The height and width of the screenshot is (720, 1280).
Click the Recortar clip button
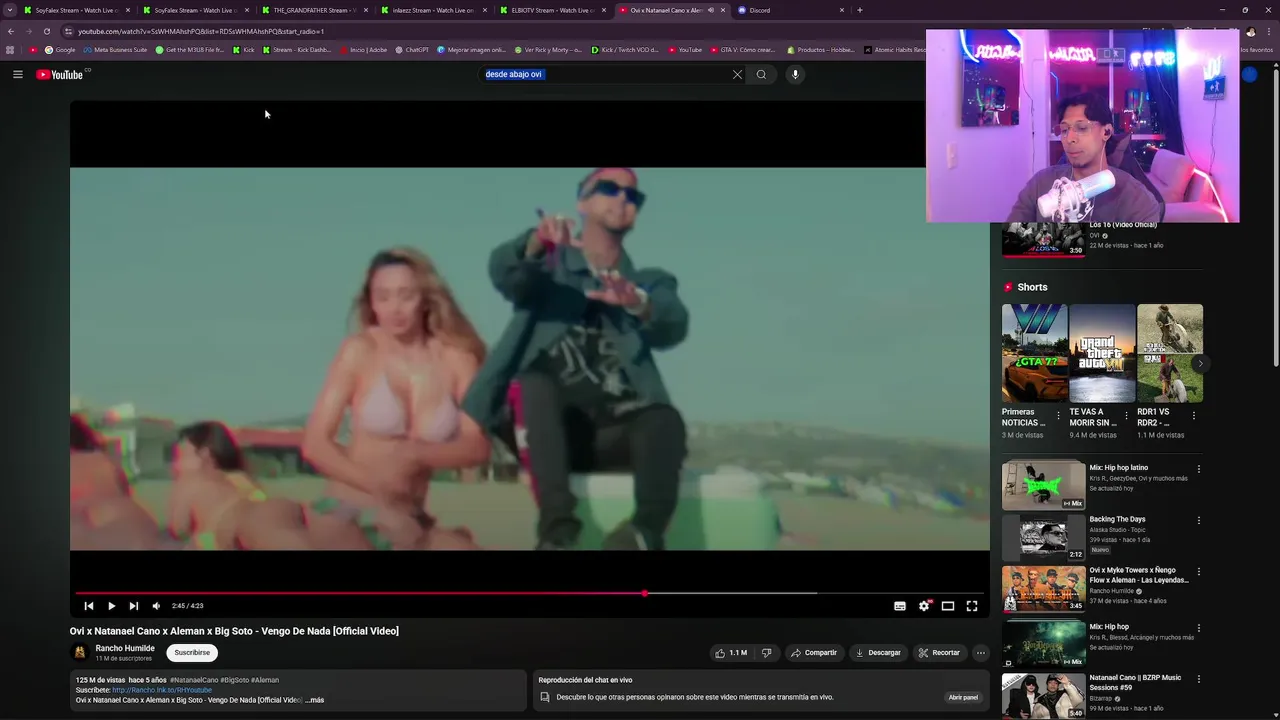[x=939, y=653]
